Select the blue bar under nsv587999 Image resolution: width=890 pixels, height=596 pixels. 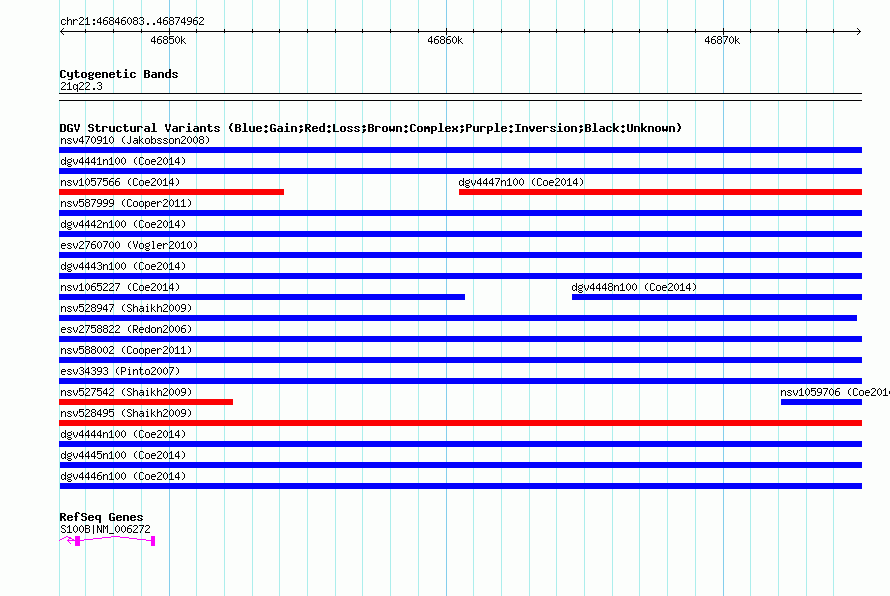(x=460, y=213)
